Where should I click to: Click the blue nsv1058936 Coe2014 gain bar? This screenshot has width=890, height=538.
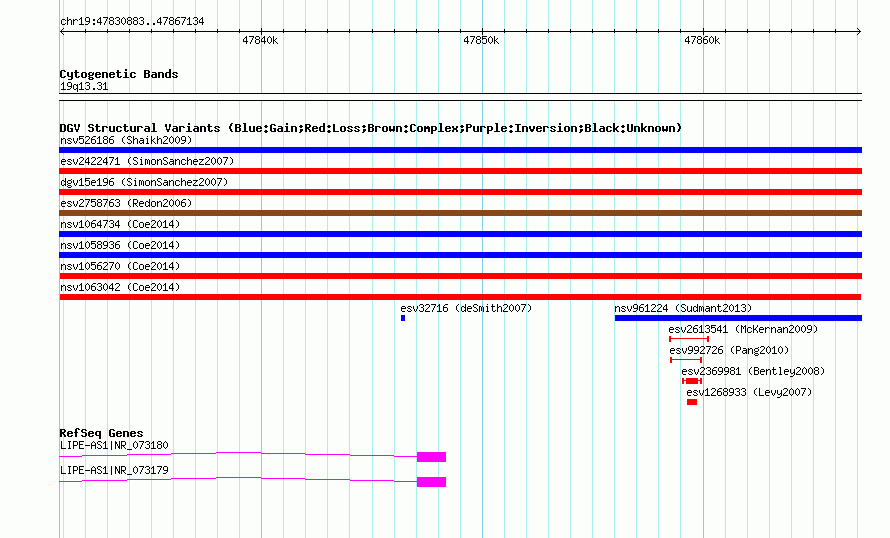[460, 255]
